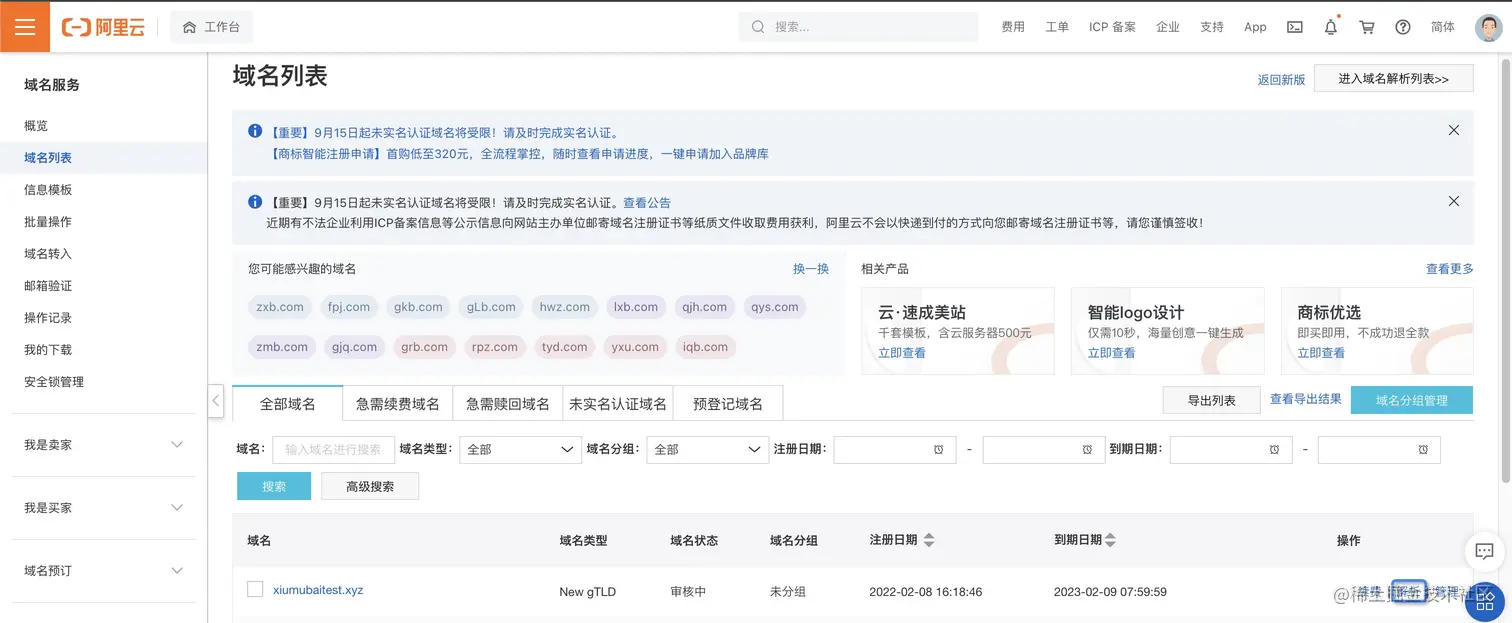The width and height of the screenshot is (1512, 623).
Task: Open domain xiumubaitest.xyz link
Action: [x=318, y=590]
